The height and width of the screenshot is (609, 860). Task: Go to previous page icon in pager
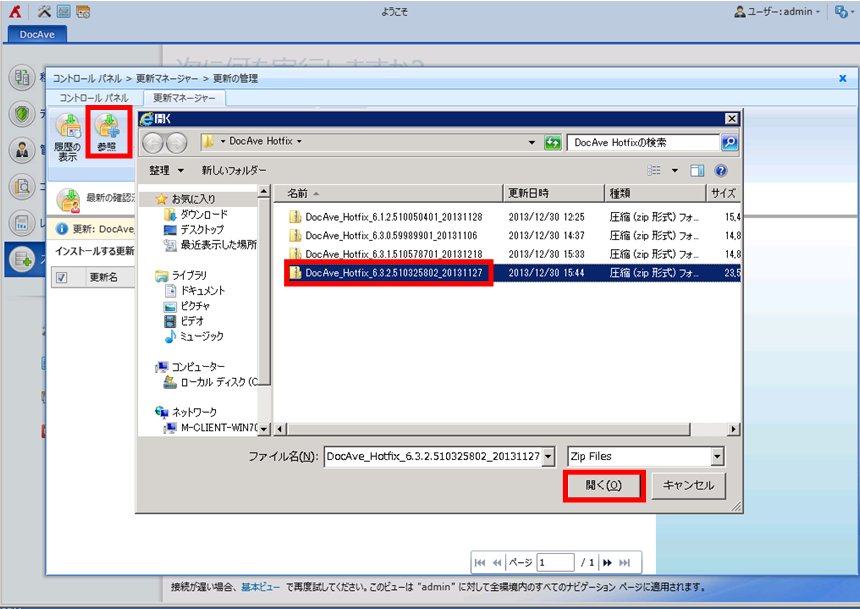[x=497, y=562]
